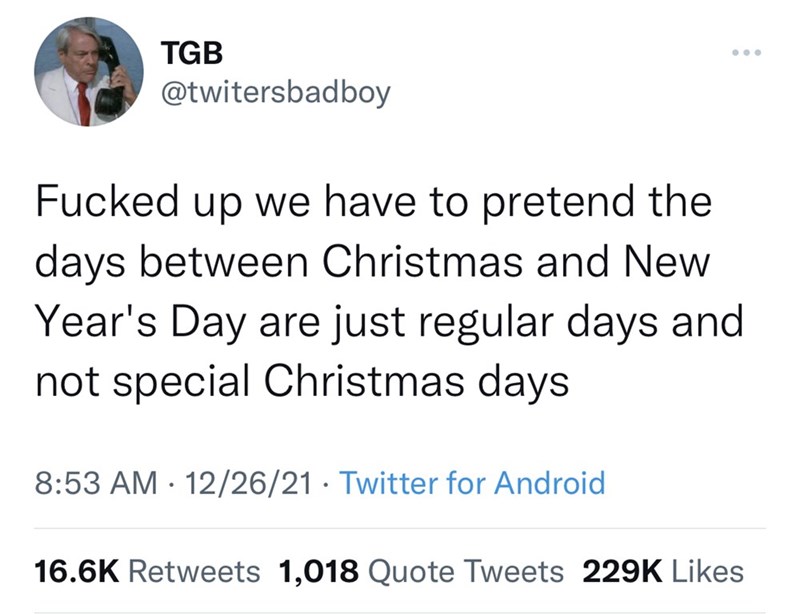The image size is (800, 614).
Task: Click the Retweets label
Action: pos(195,571)
